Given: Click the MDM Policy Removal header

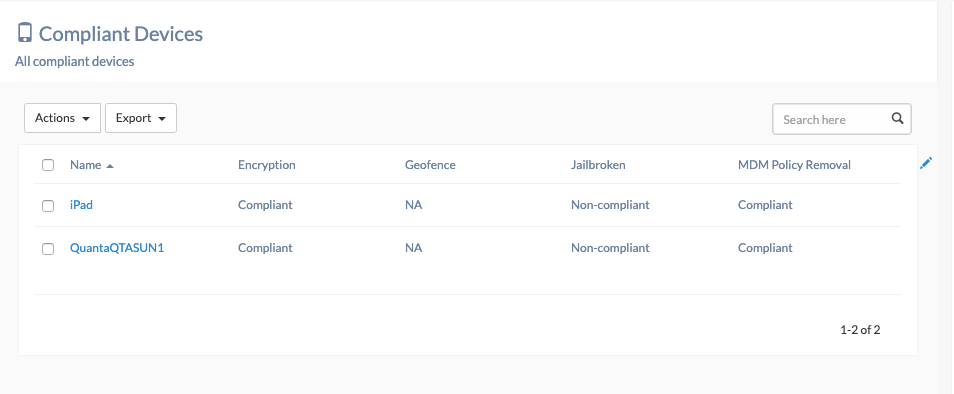Looking at the screenshot, I should pyautogui.click(x=794, y=165).
